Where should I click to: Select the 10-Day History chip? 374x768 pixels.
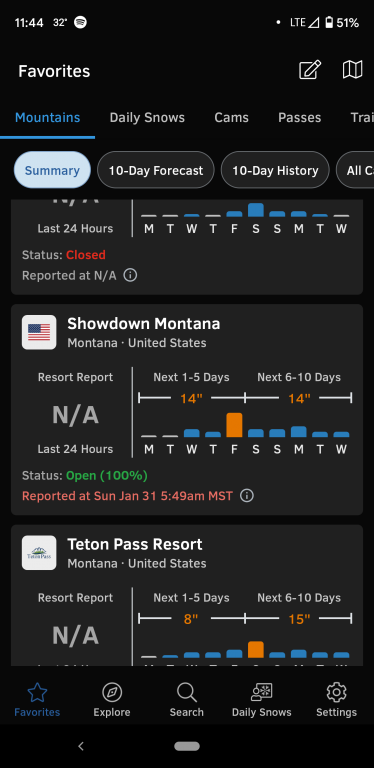pyautogui.click(x=275, y=170)
